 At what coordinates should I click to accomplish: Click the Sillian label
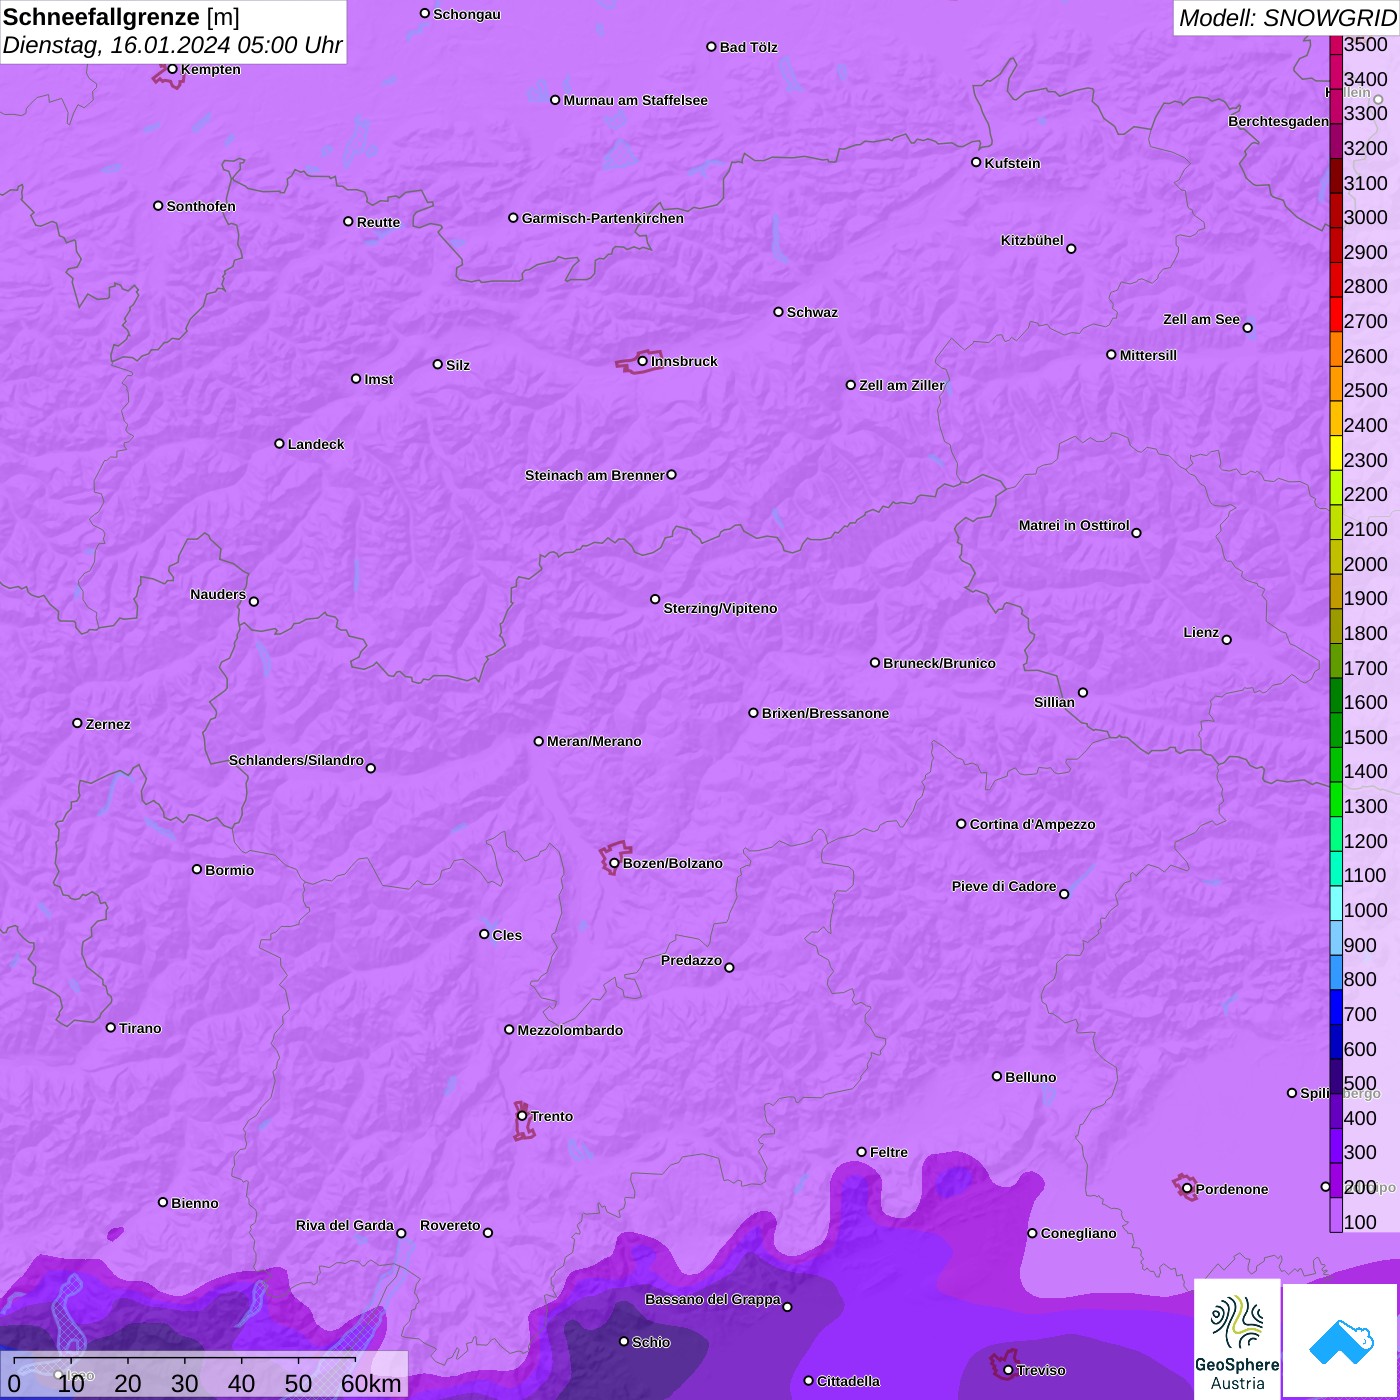(1054, 702)
